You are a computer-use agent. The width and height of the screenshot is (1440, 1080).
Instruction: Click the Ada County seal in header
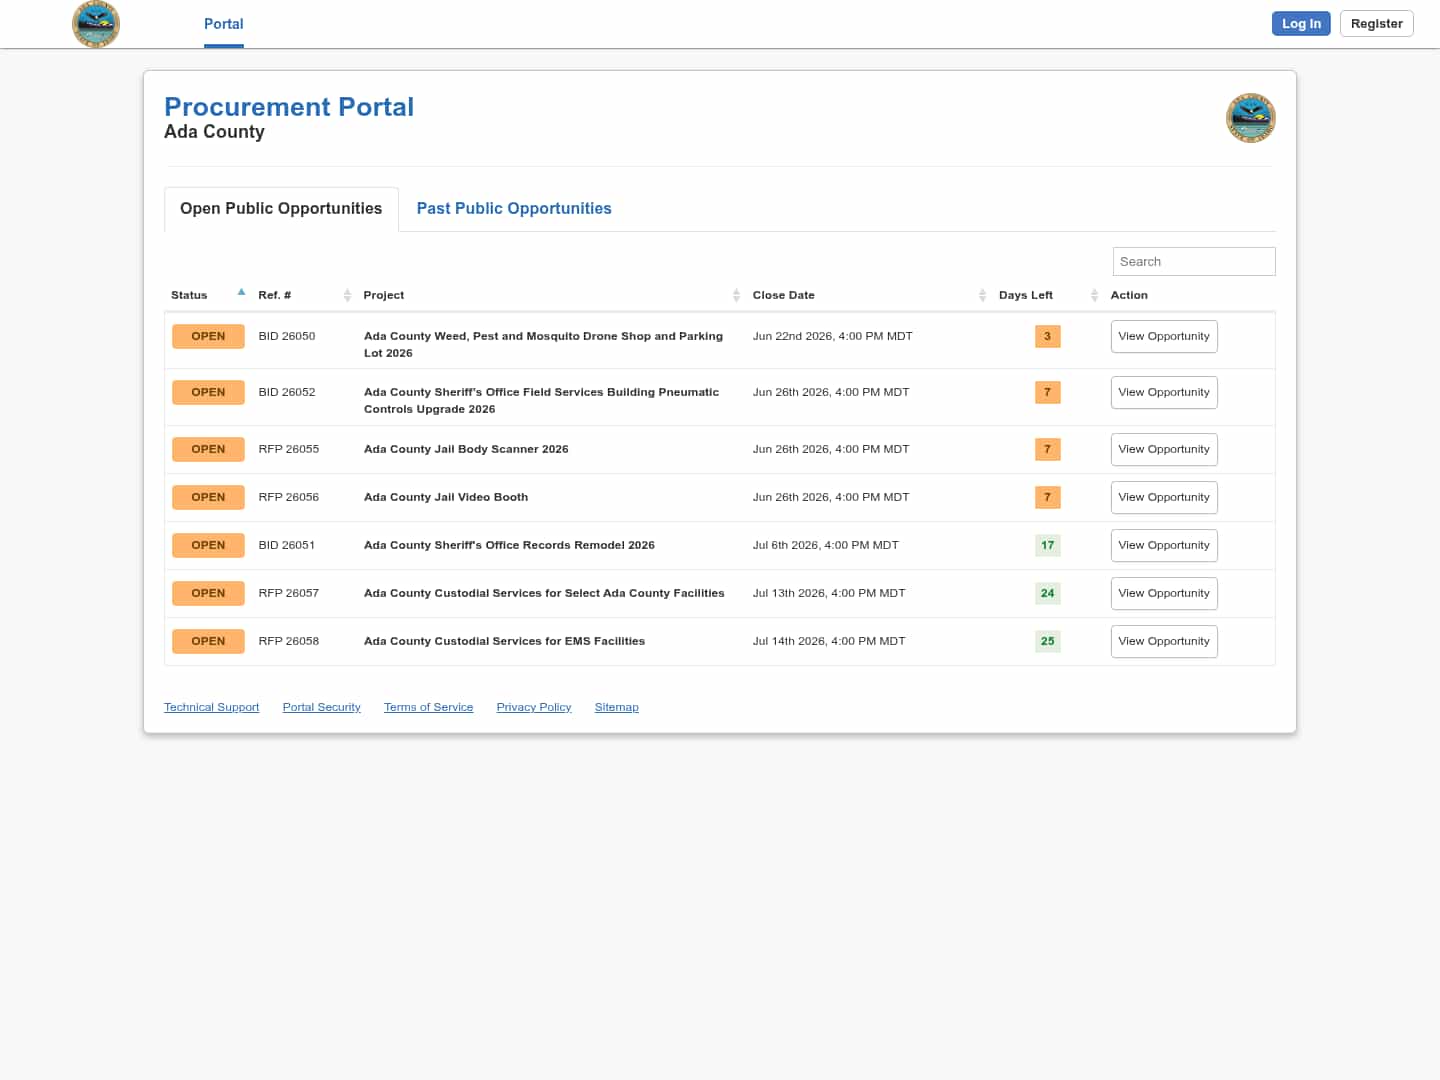96,24
